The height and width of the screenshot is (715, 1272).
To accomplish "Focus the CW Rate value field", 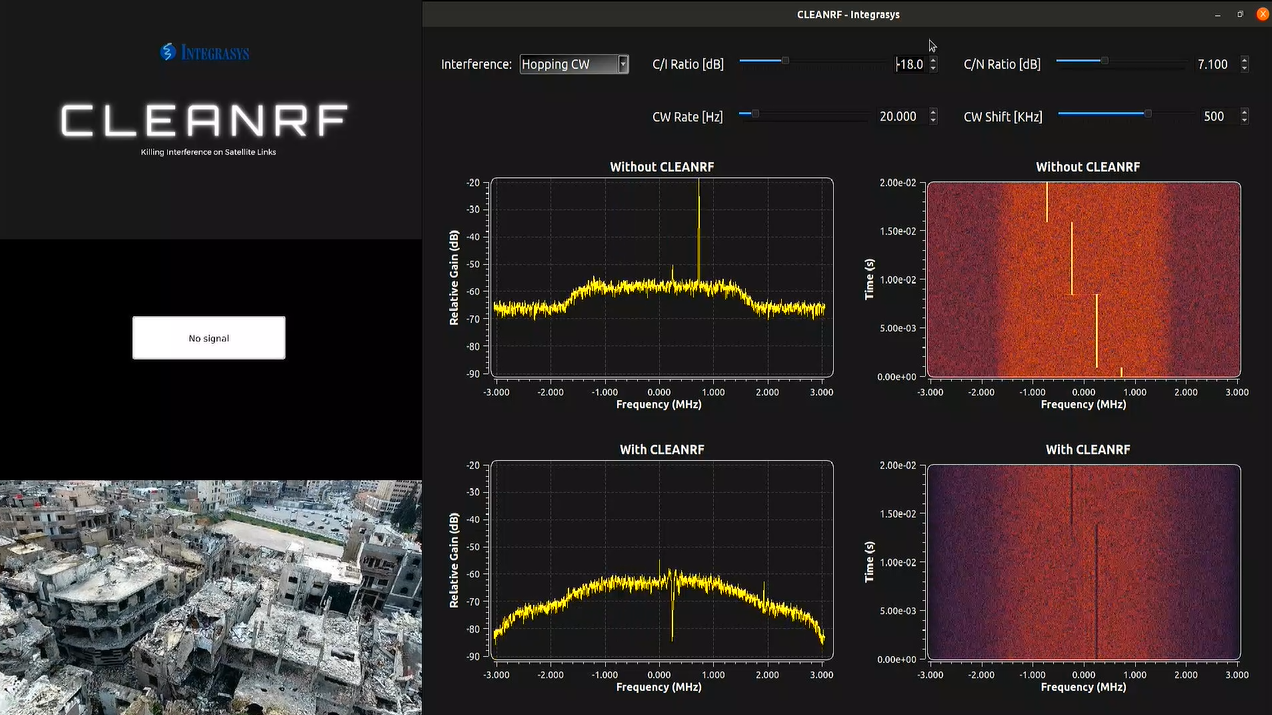I will pyautogui.click(x=897, y=116).
